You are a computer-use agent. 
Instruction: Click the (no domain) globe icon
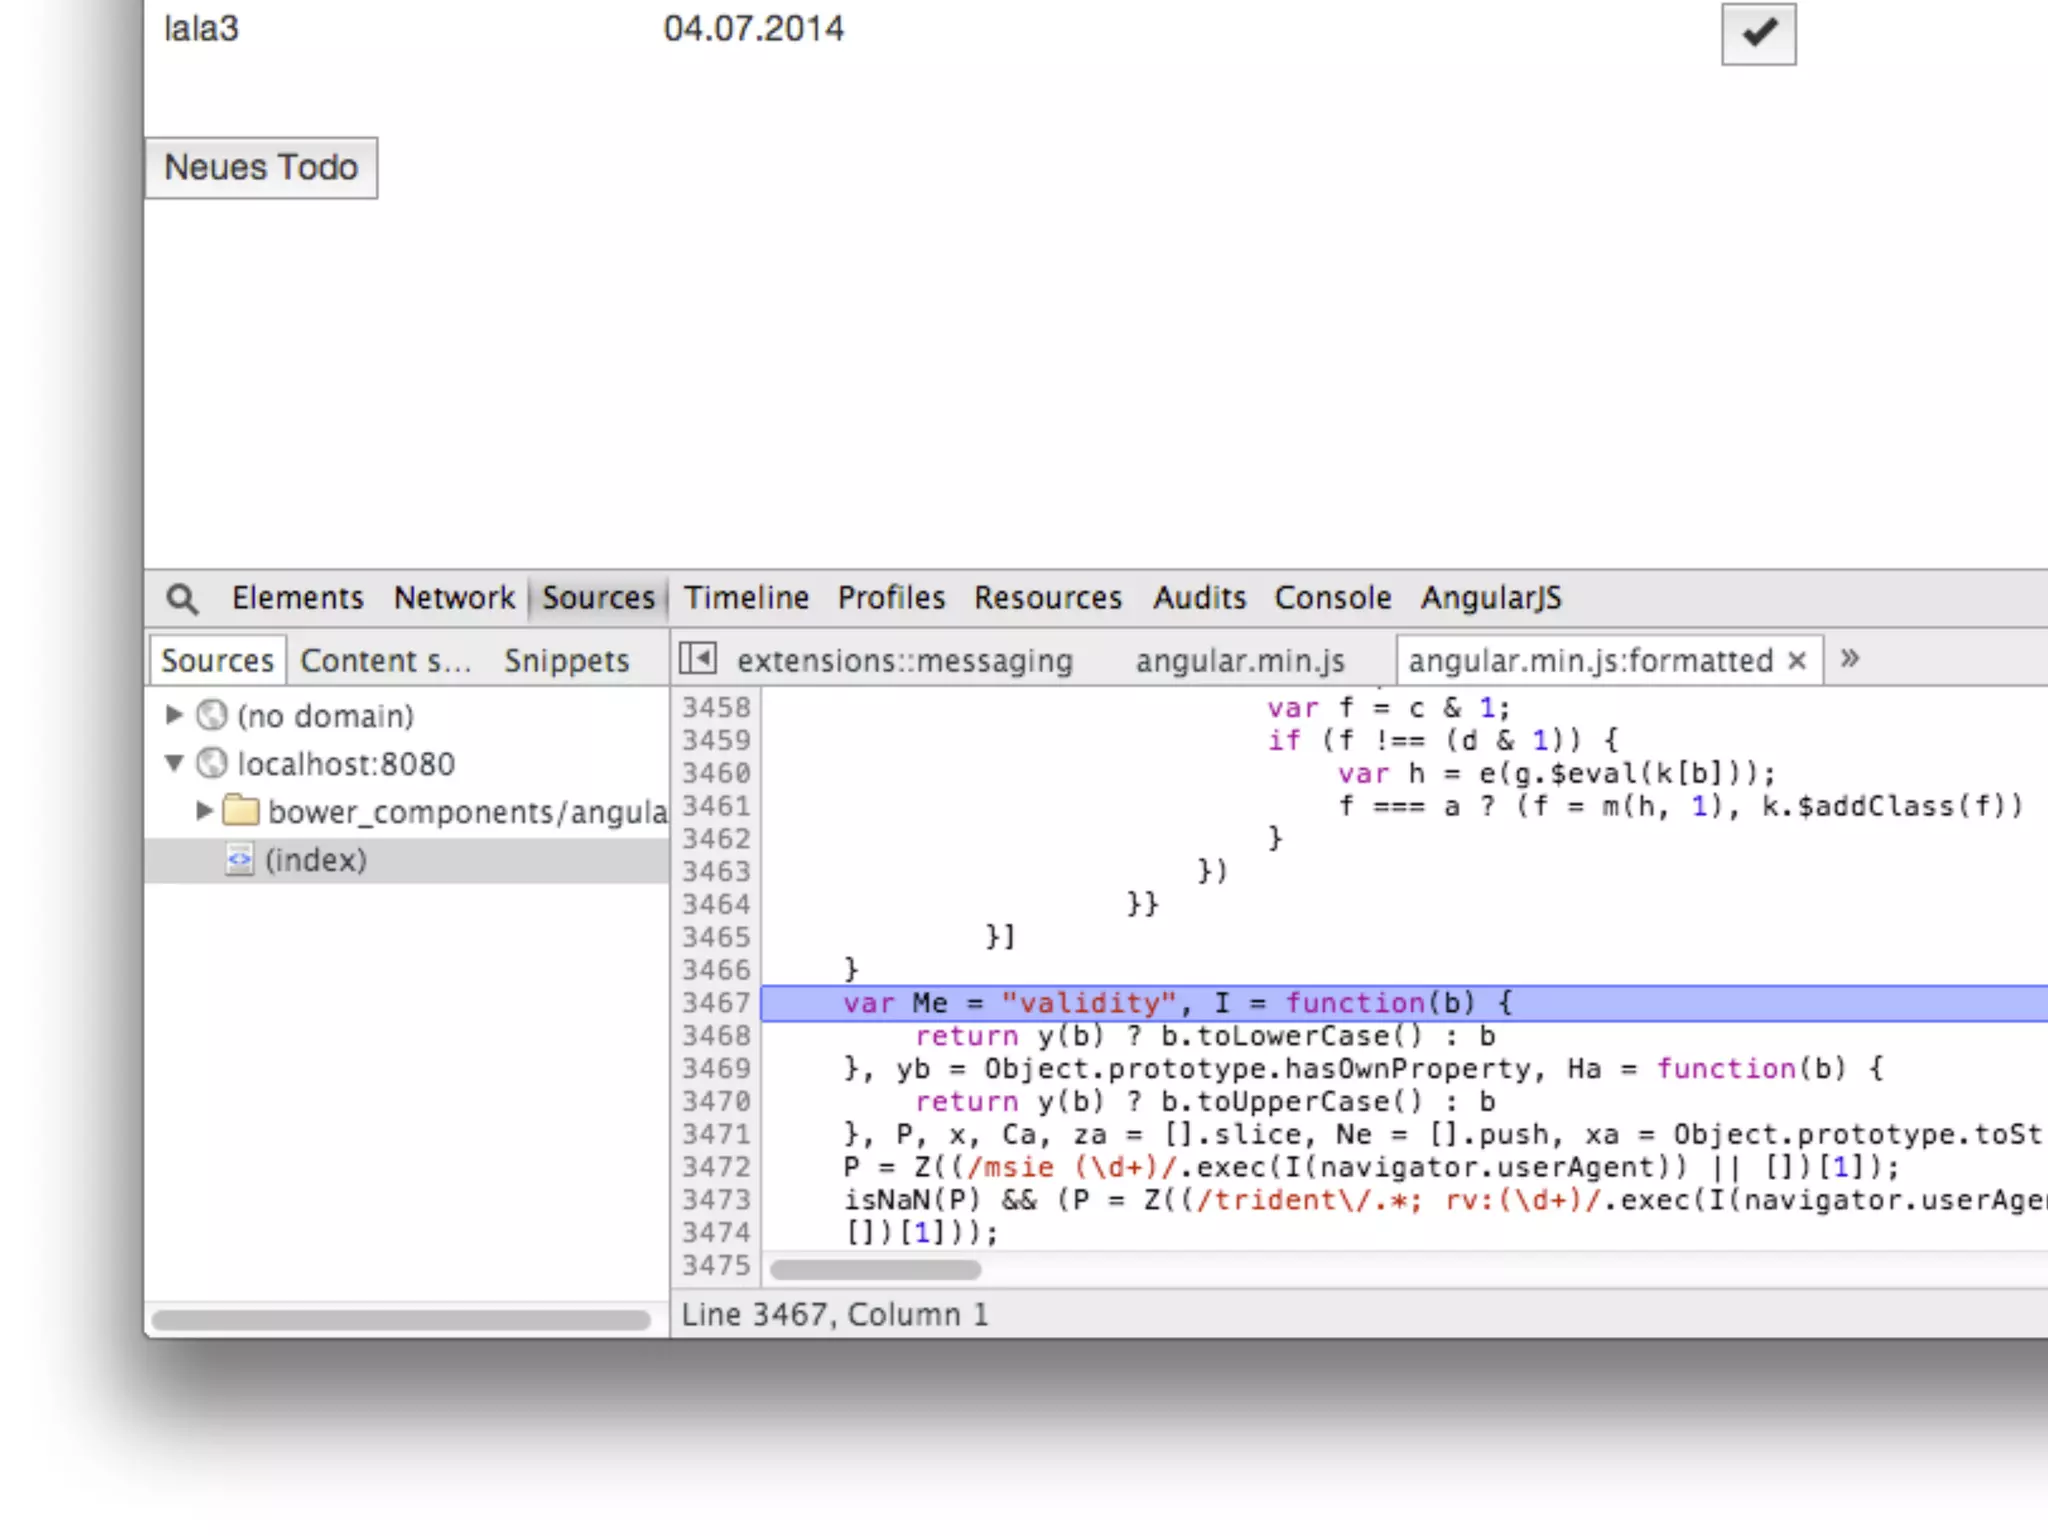(x=212, y=716)
